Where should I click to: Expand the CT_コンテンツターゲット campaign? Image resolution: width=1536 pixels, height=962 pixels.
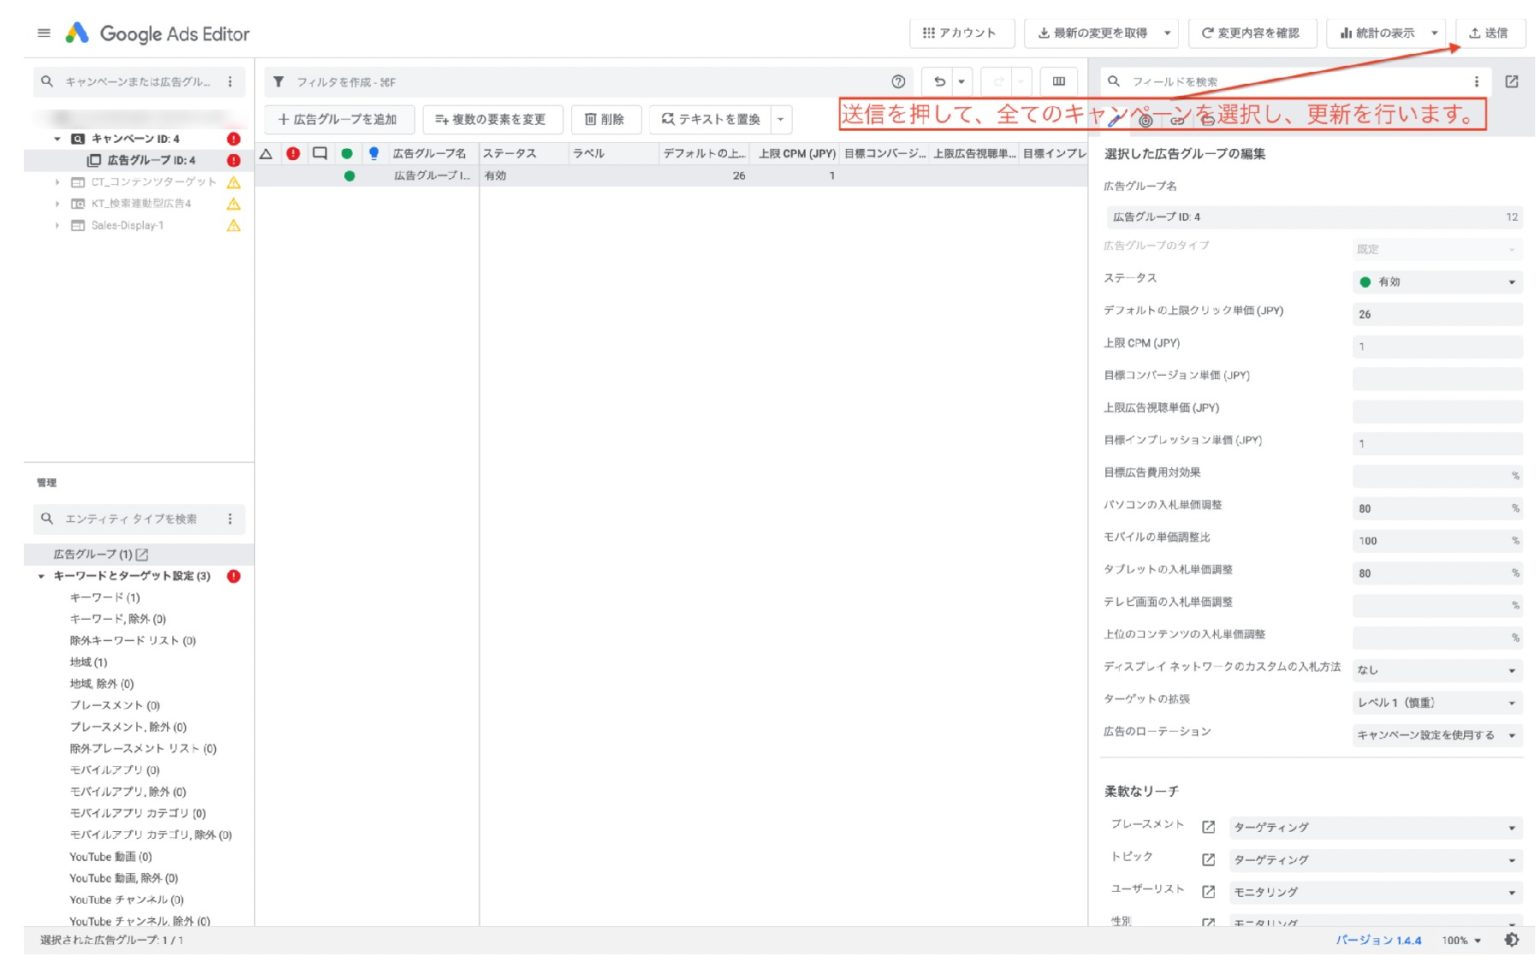pos(57,183)
